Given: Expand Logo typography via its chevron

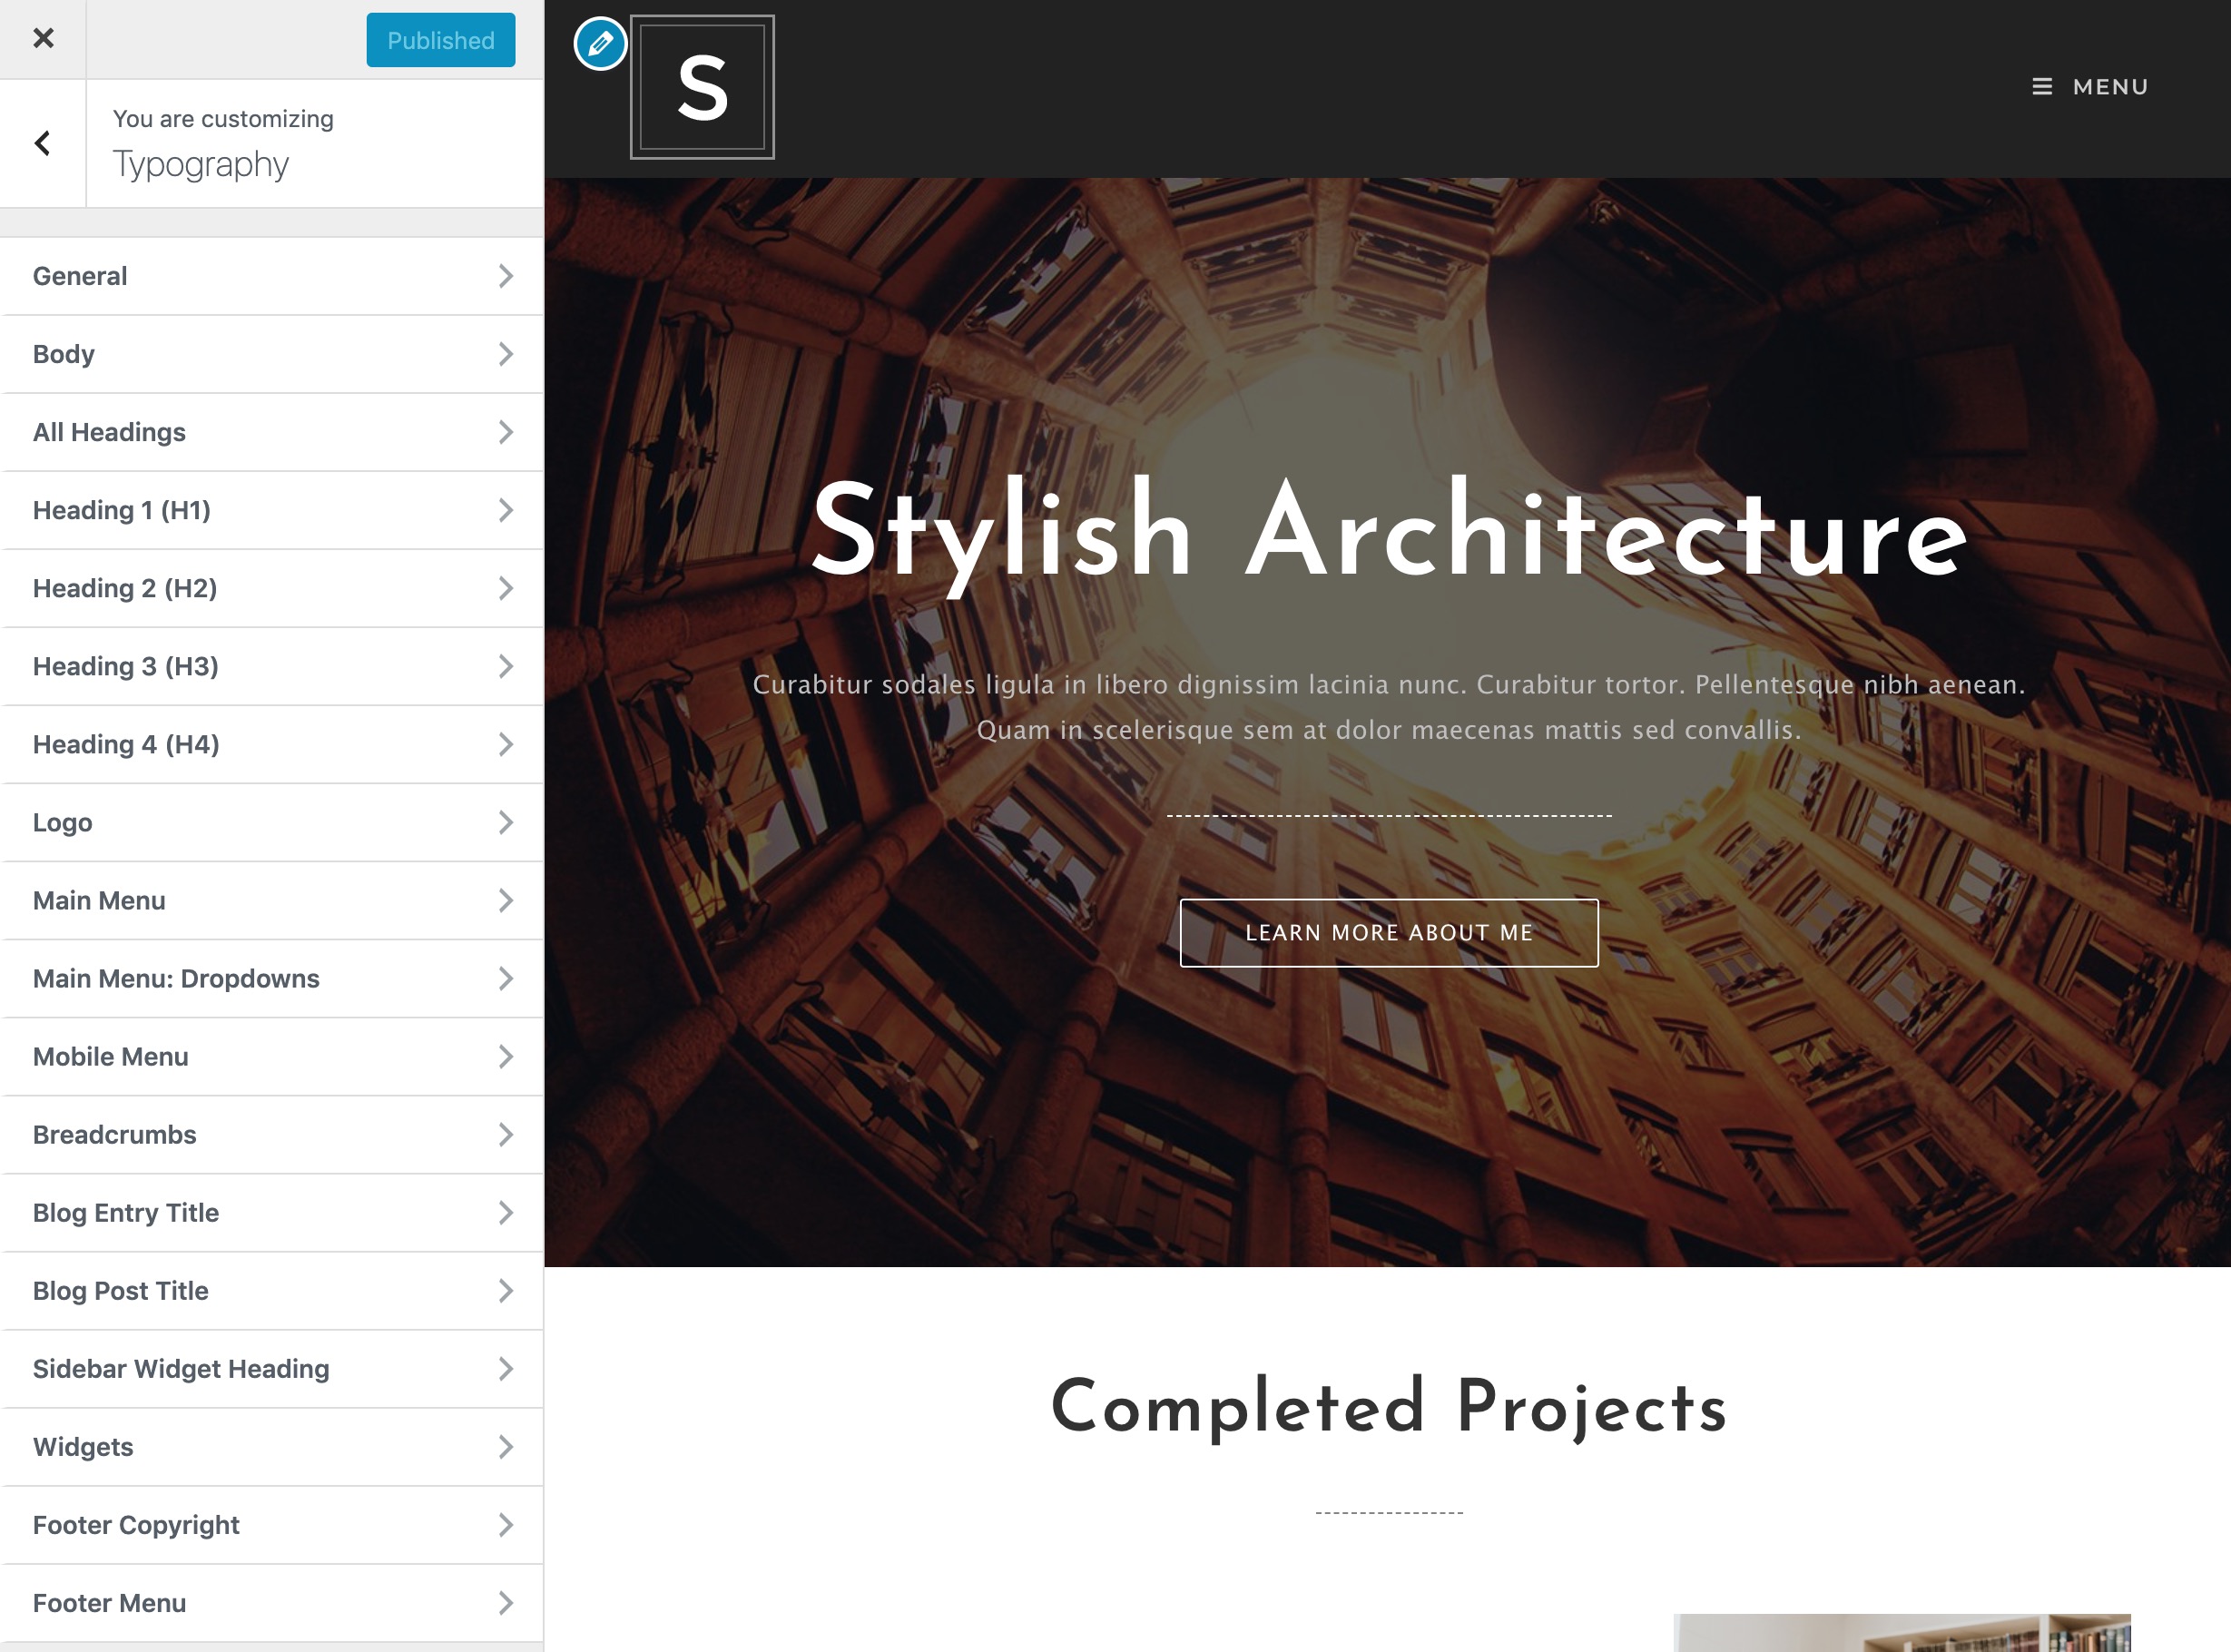Looking at the screenshot, I should (x=506, y=822).
